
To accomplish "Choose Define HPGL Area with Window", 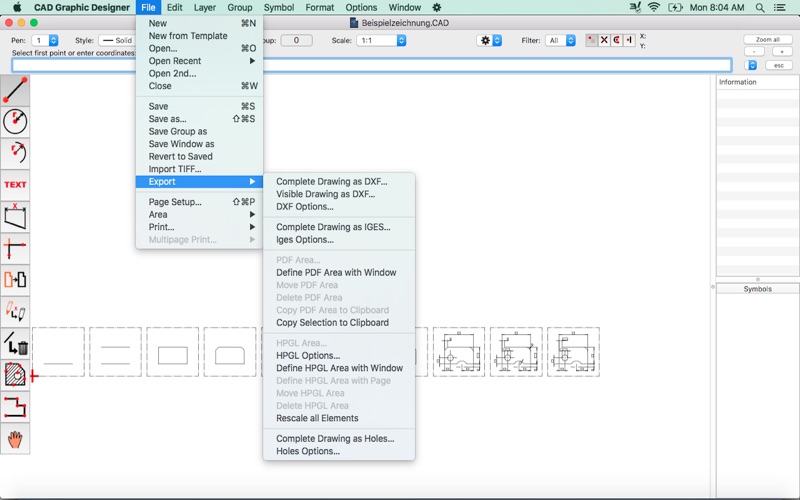I will pyautogui.click(x=339, y=368).
